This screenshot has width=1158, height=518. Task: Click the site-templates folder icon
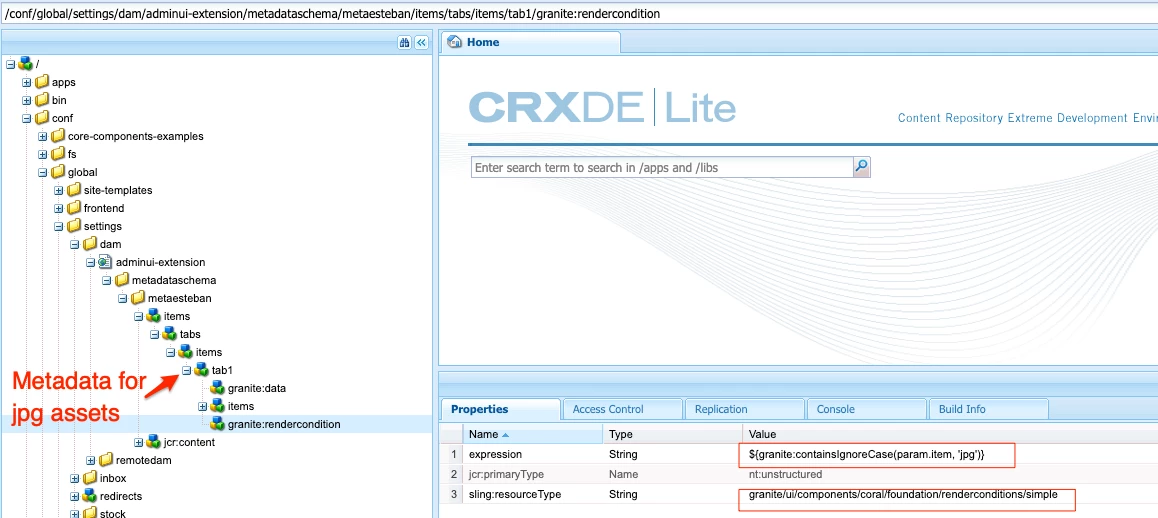coord(75,190)
